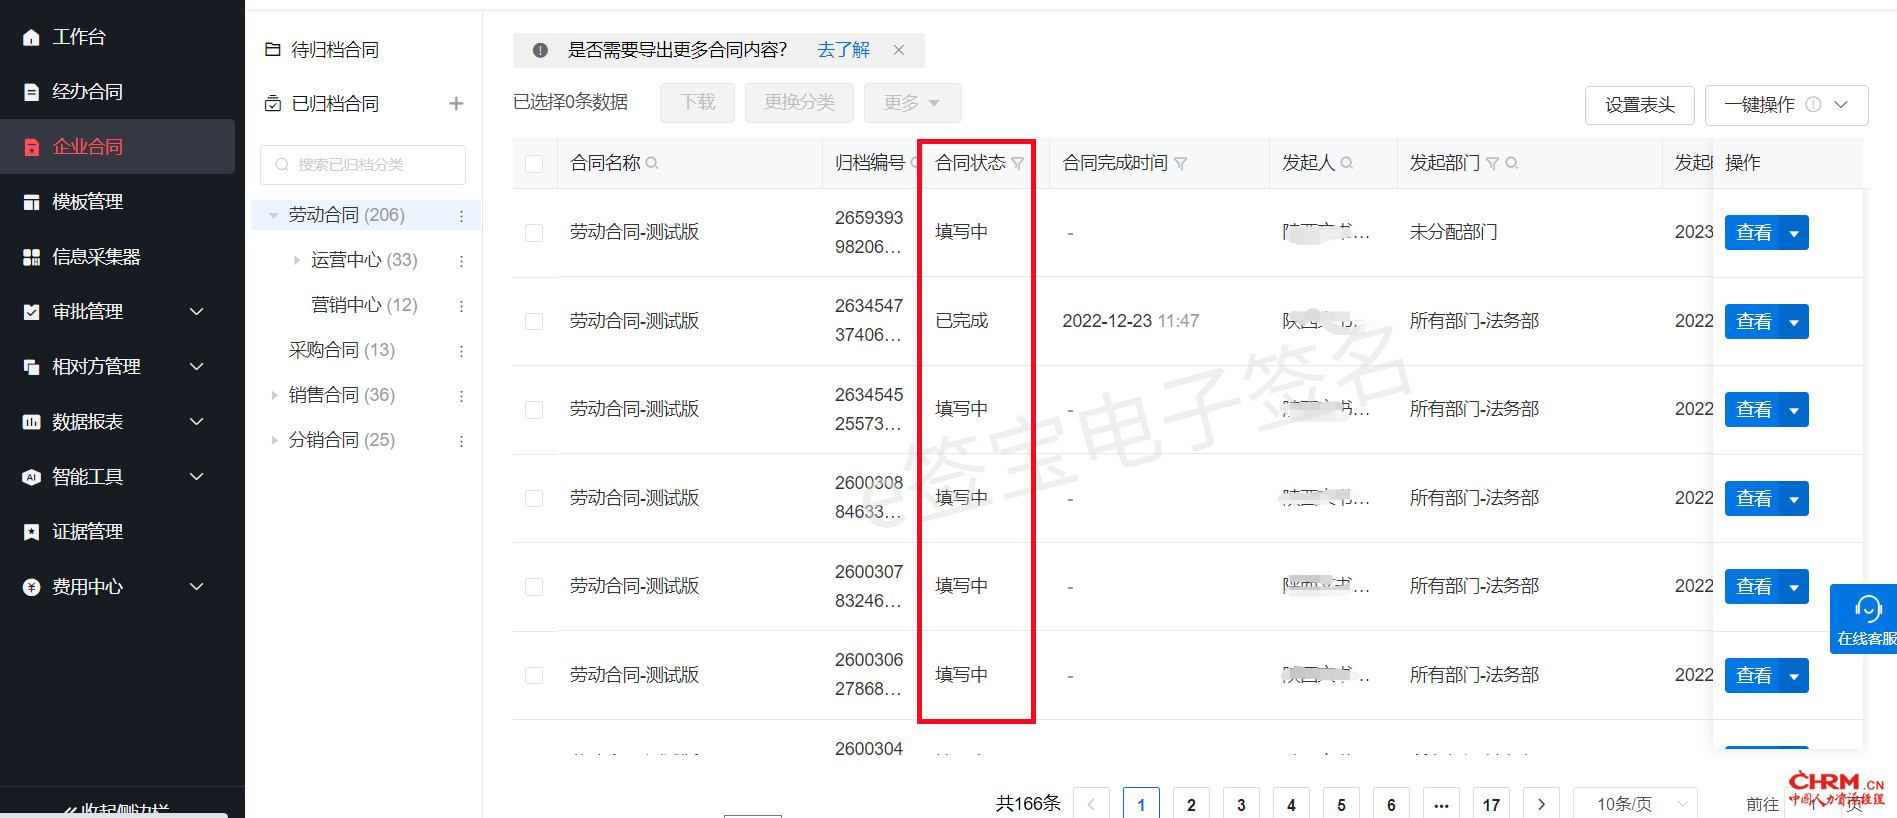Select 营销中心 (12) category
Image resolution: width=1897 pixels, height=818 pixels.
pos(364,305)
